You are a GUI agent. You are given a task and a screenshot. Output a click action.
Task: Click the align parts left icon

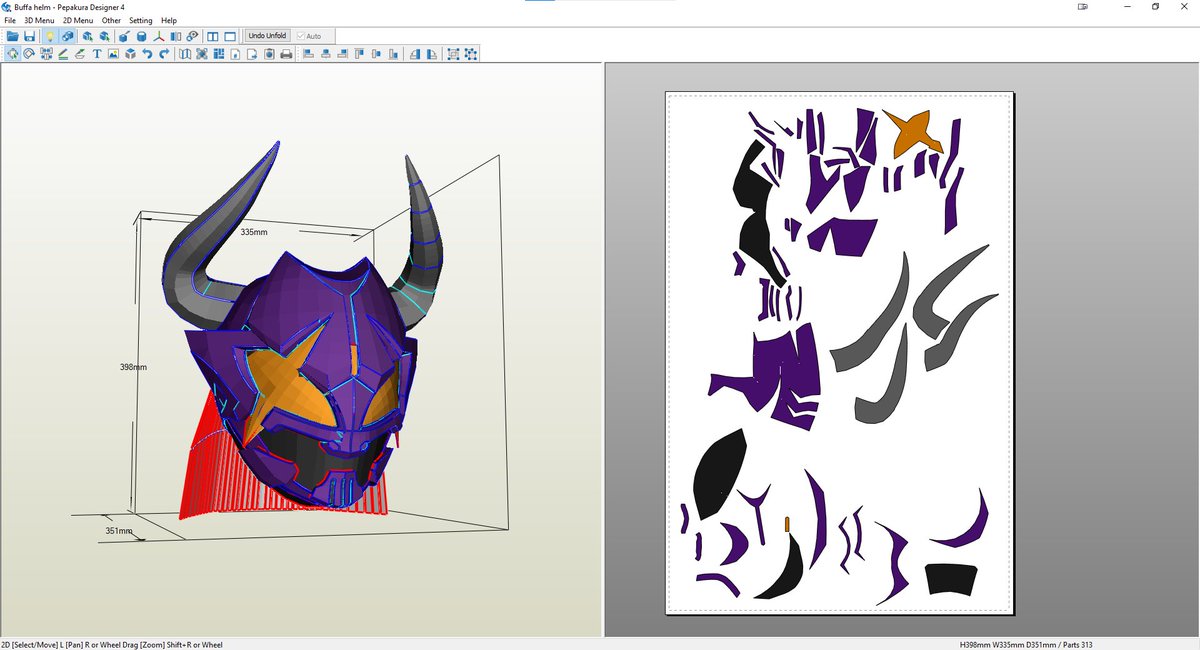point(308,53)
